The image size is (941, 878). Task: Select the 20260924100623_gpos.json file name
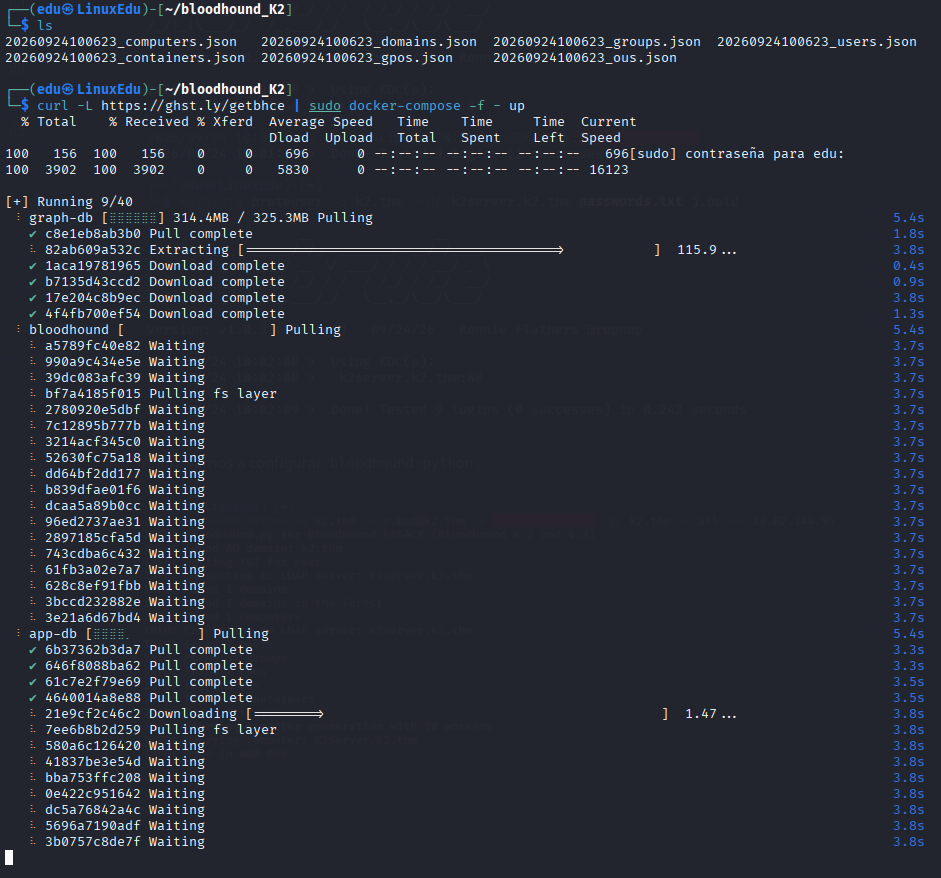pos(356,58)
